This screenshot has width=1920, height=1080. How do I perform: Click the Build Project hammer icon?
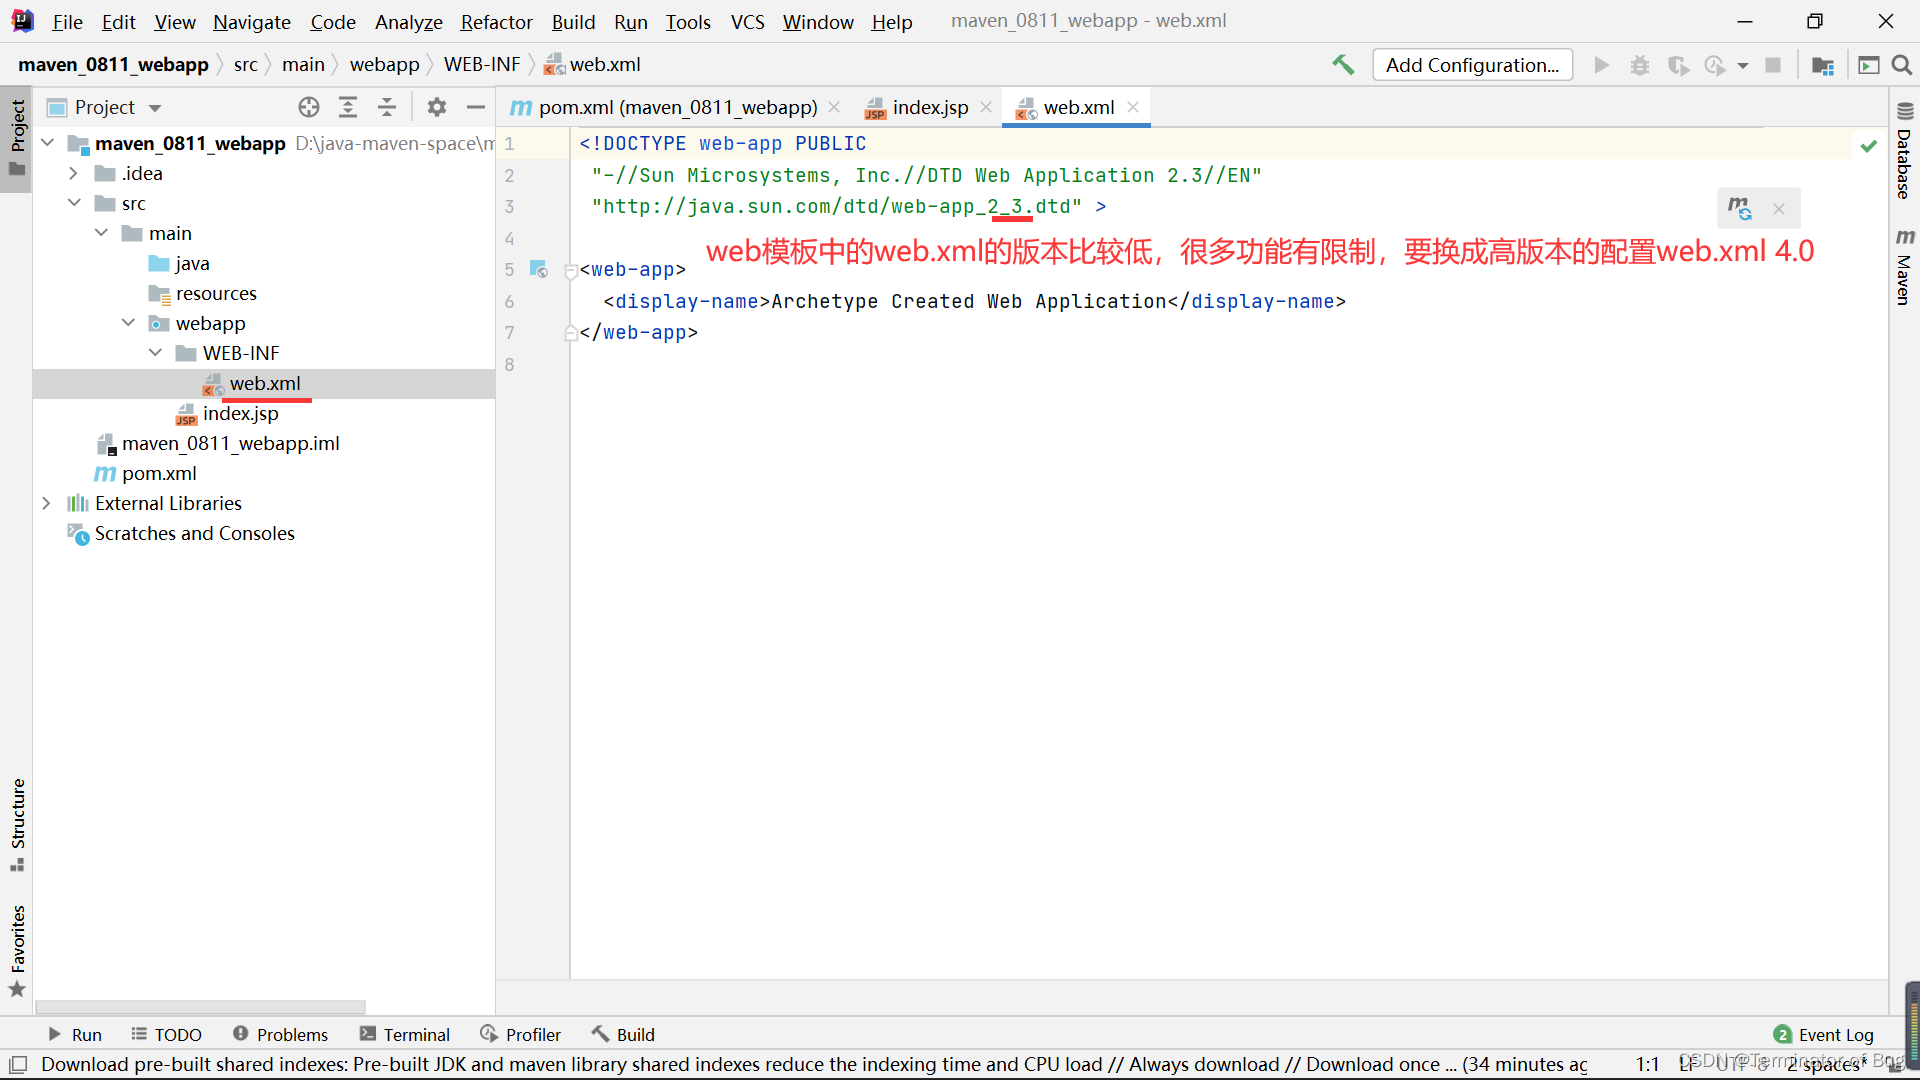[x=1343, y=65]
